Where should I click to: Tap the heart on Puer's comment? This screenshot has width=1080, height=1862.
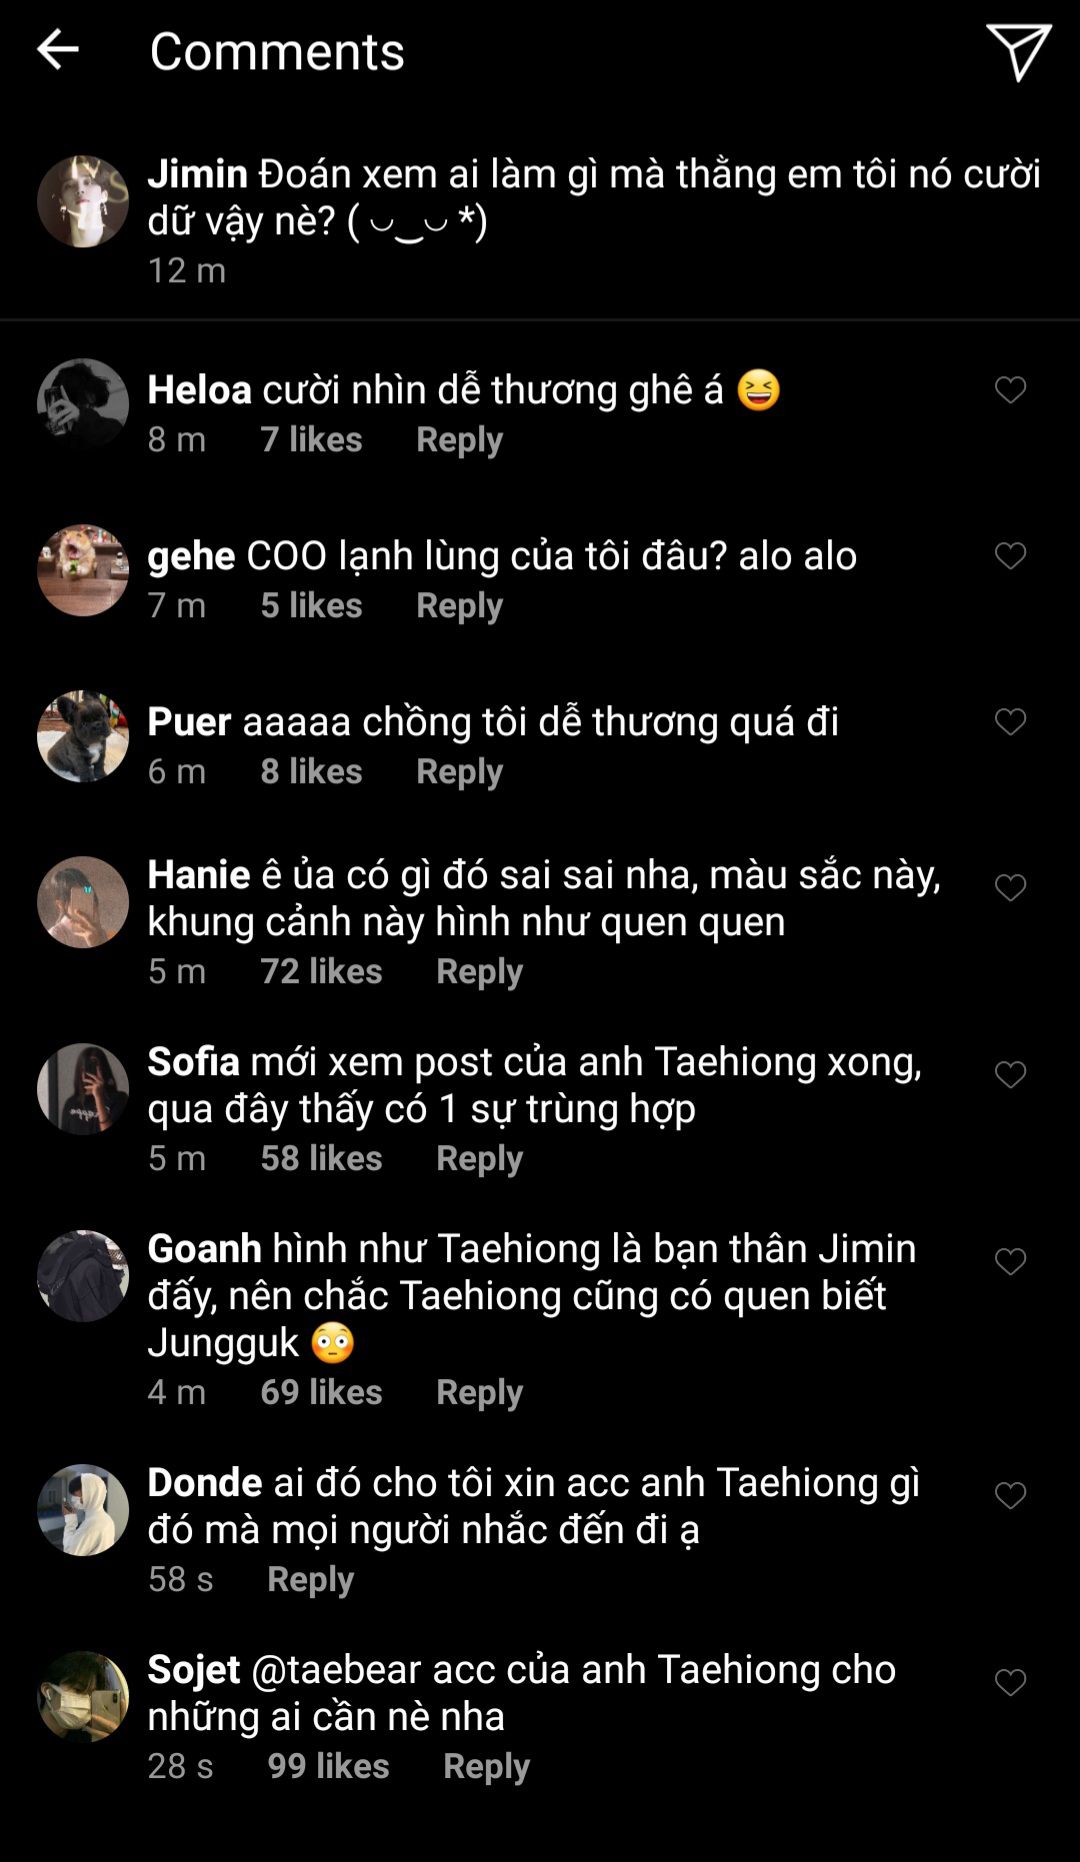click(1010, 722)
